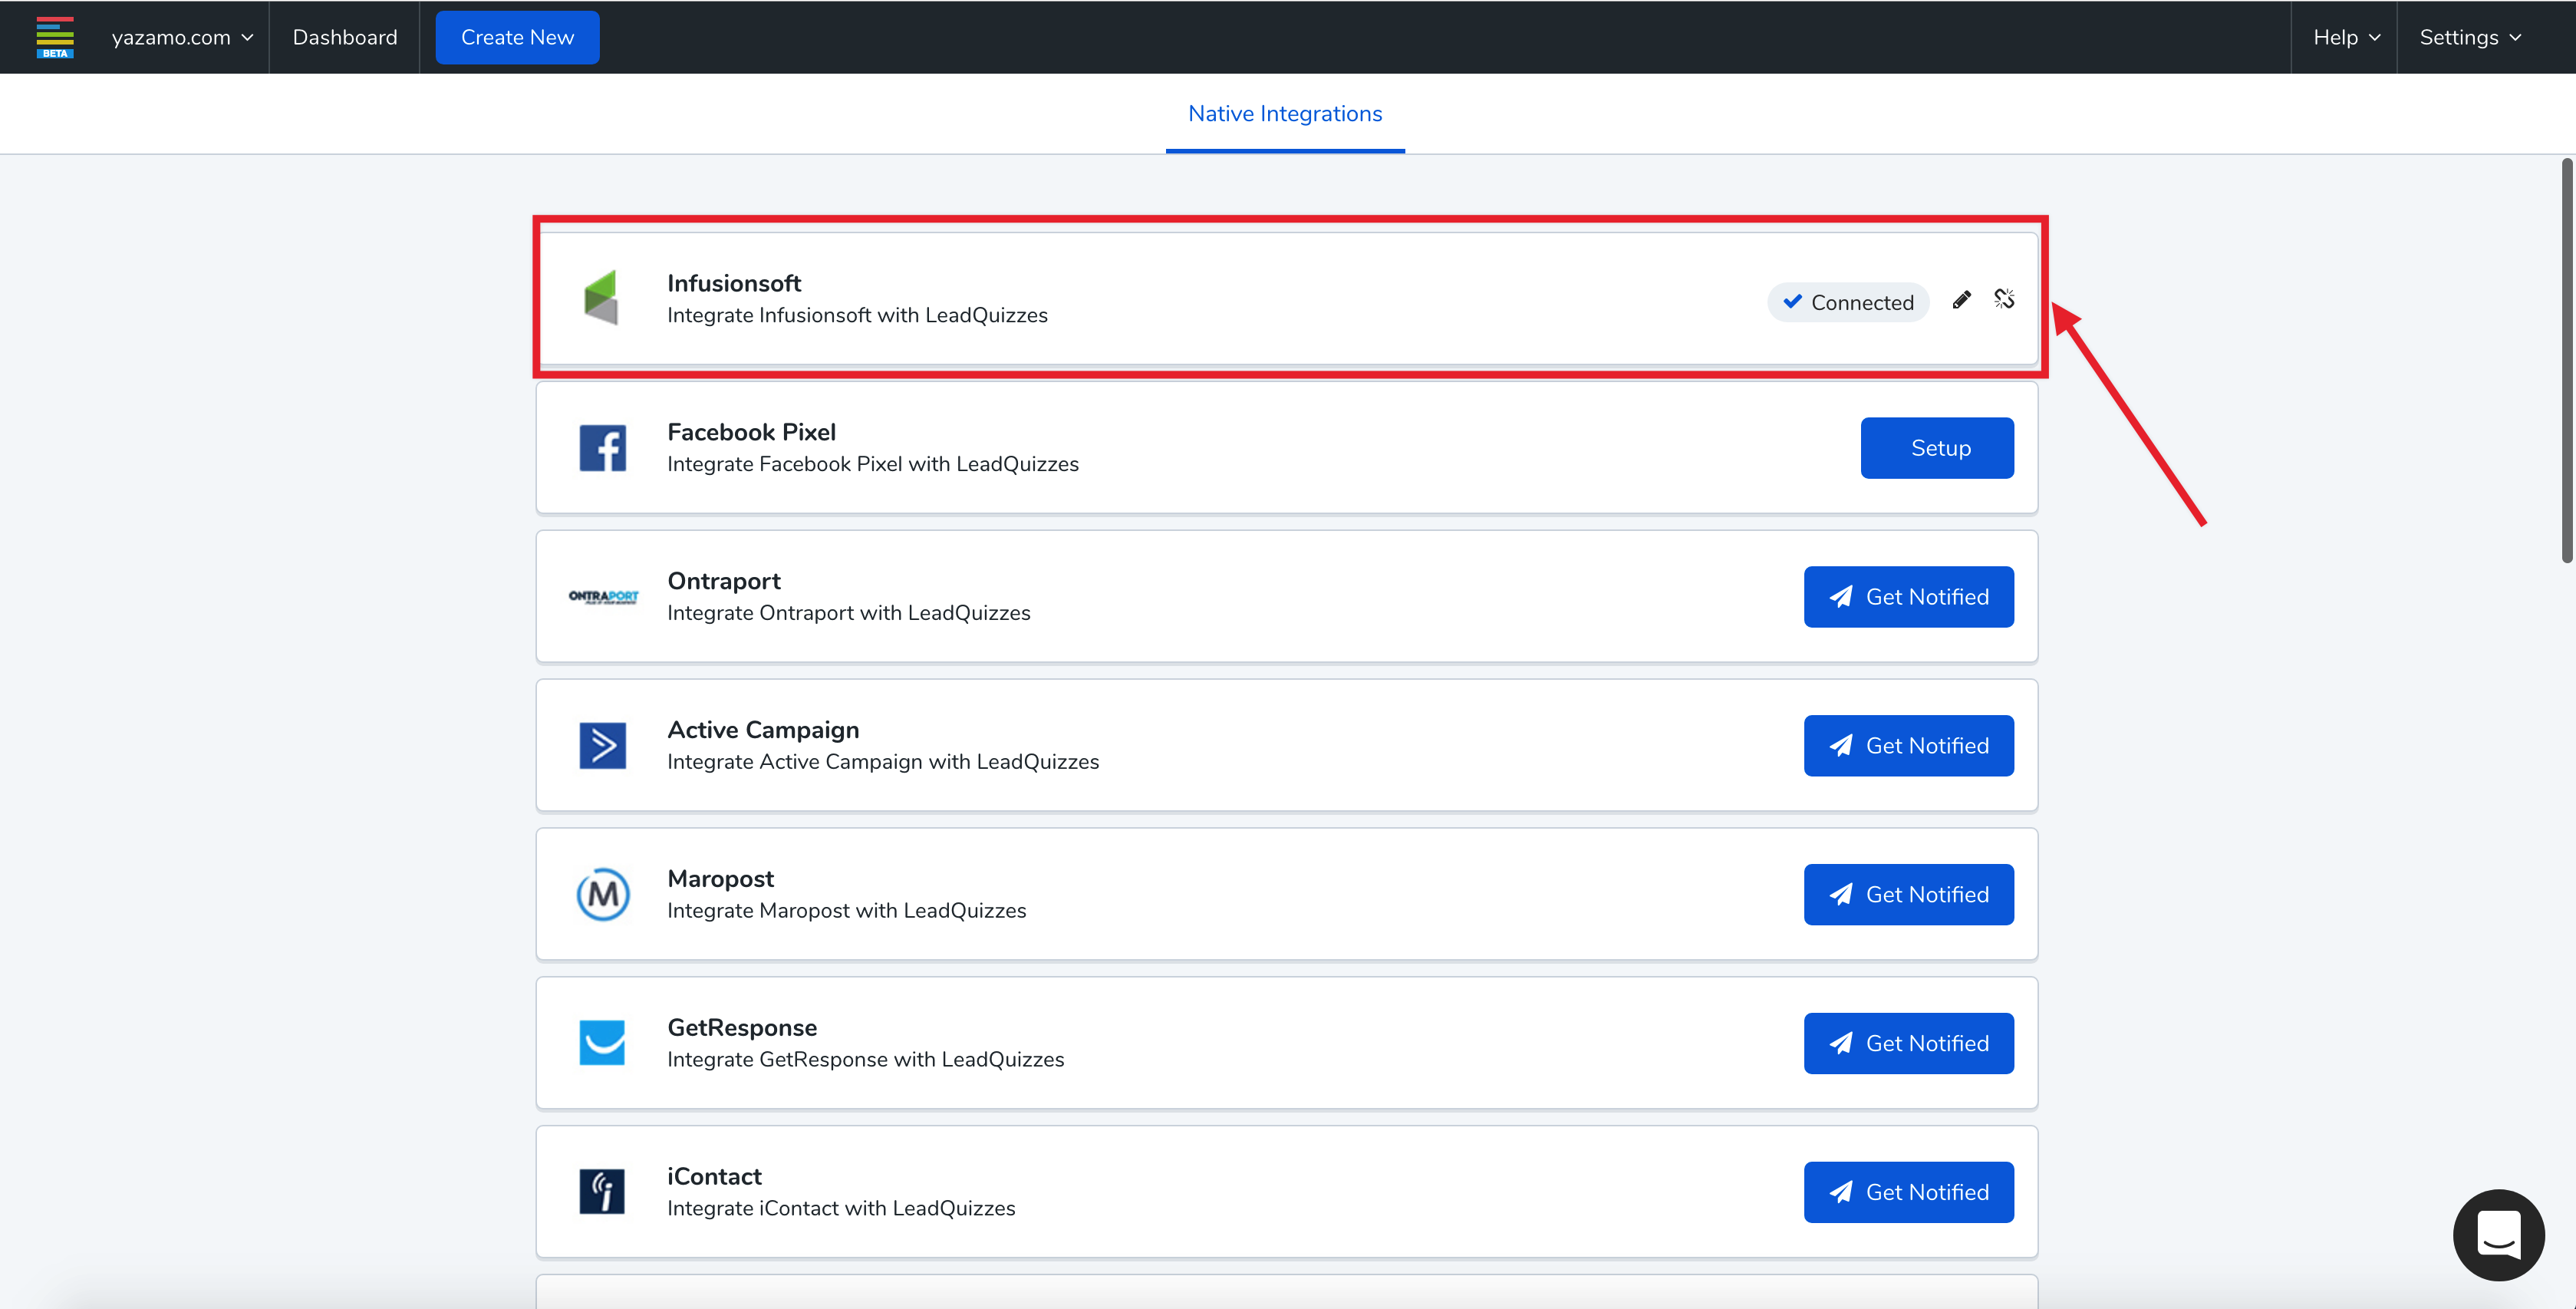Get Notified about iContact integration
This screenshot has height=1309, width=2576.
1909,1192
